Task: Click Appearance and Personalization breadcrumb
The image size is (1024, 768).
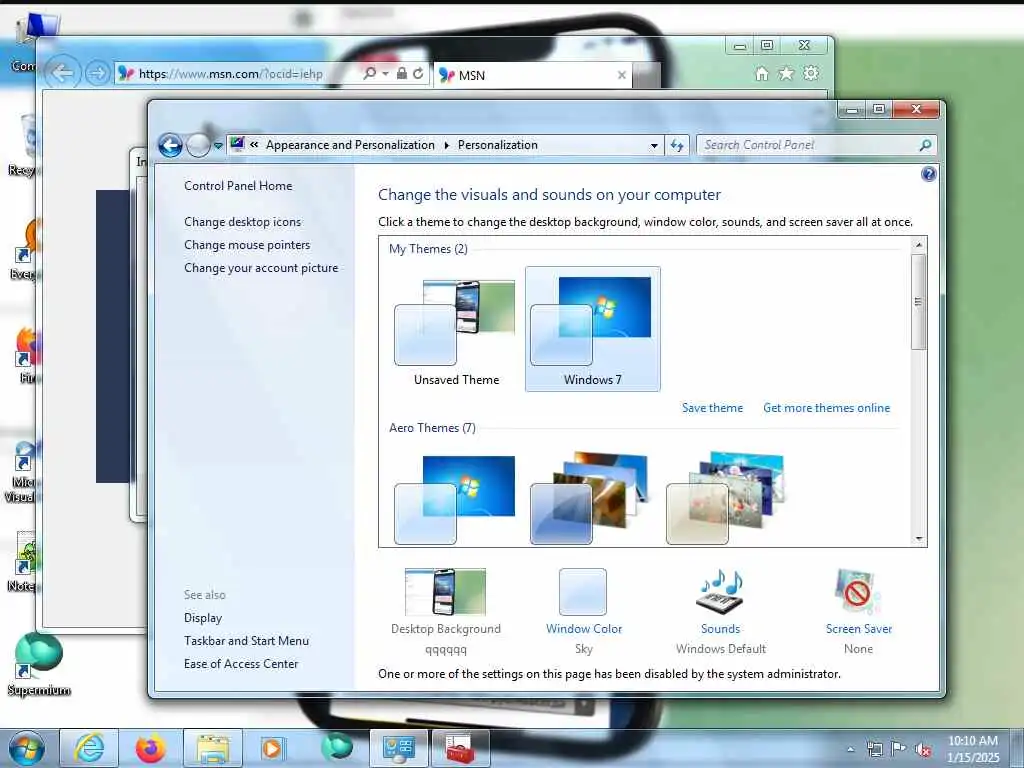Action: click(x=350, y=145)
